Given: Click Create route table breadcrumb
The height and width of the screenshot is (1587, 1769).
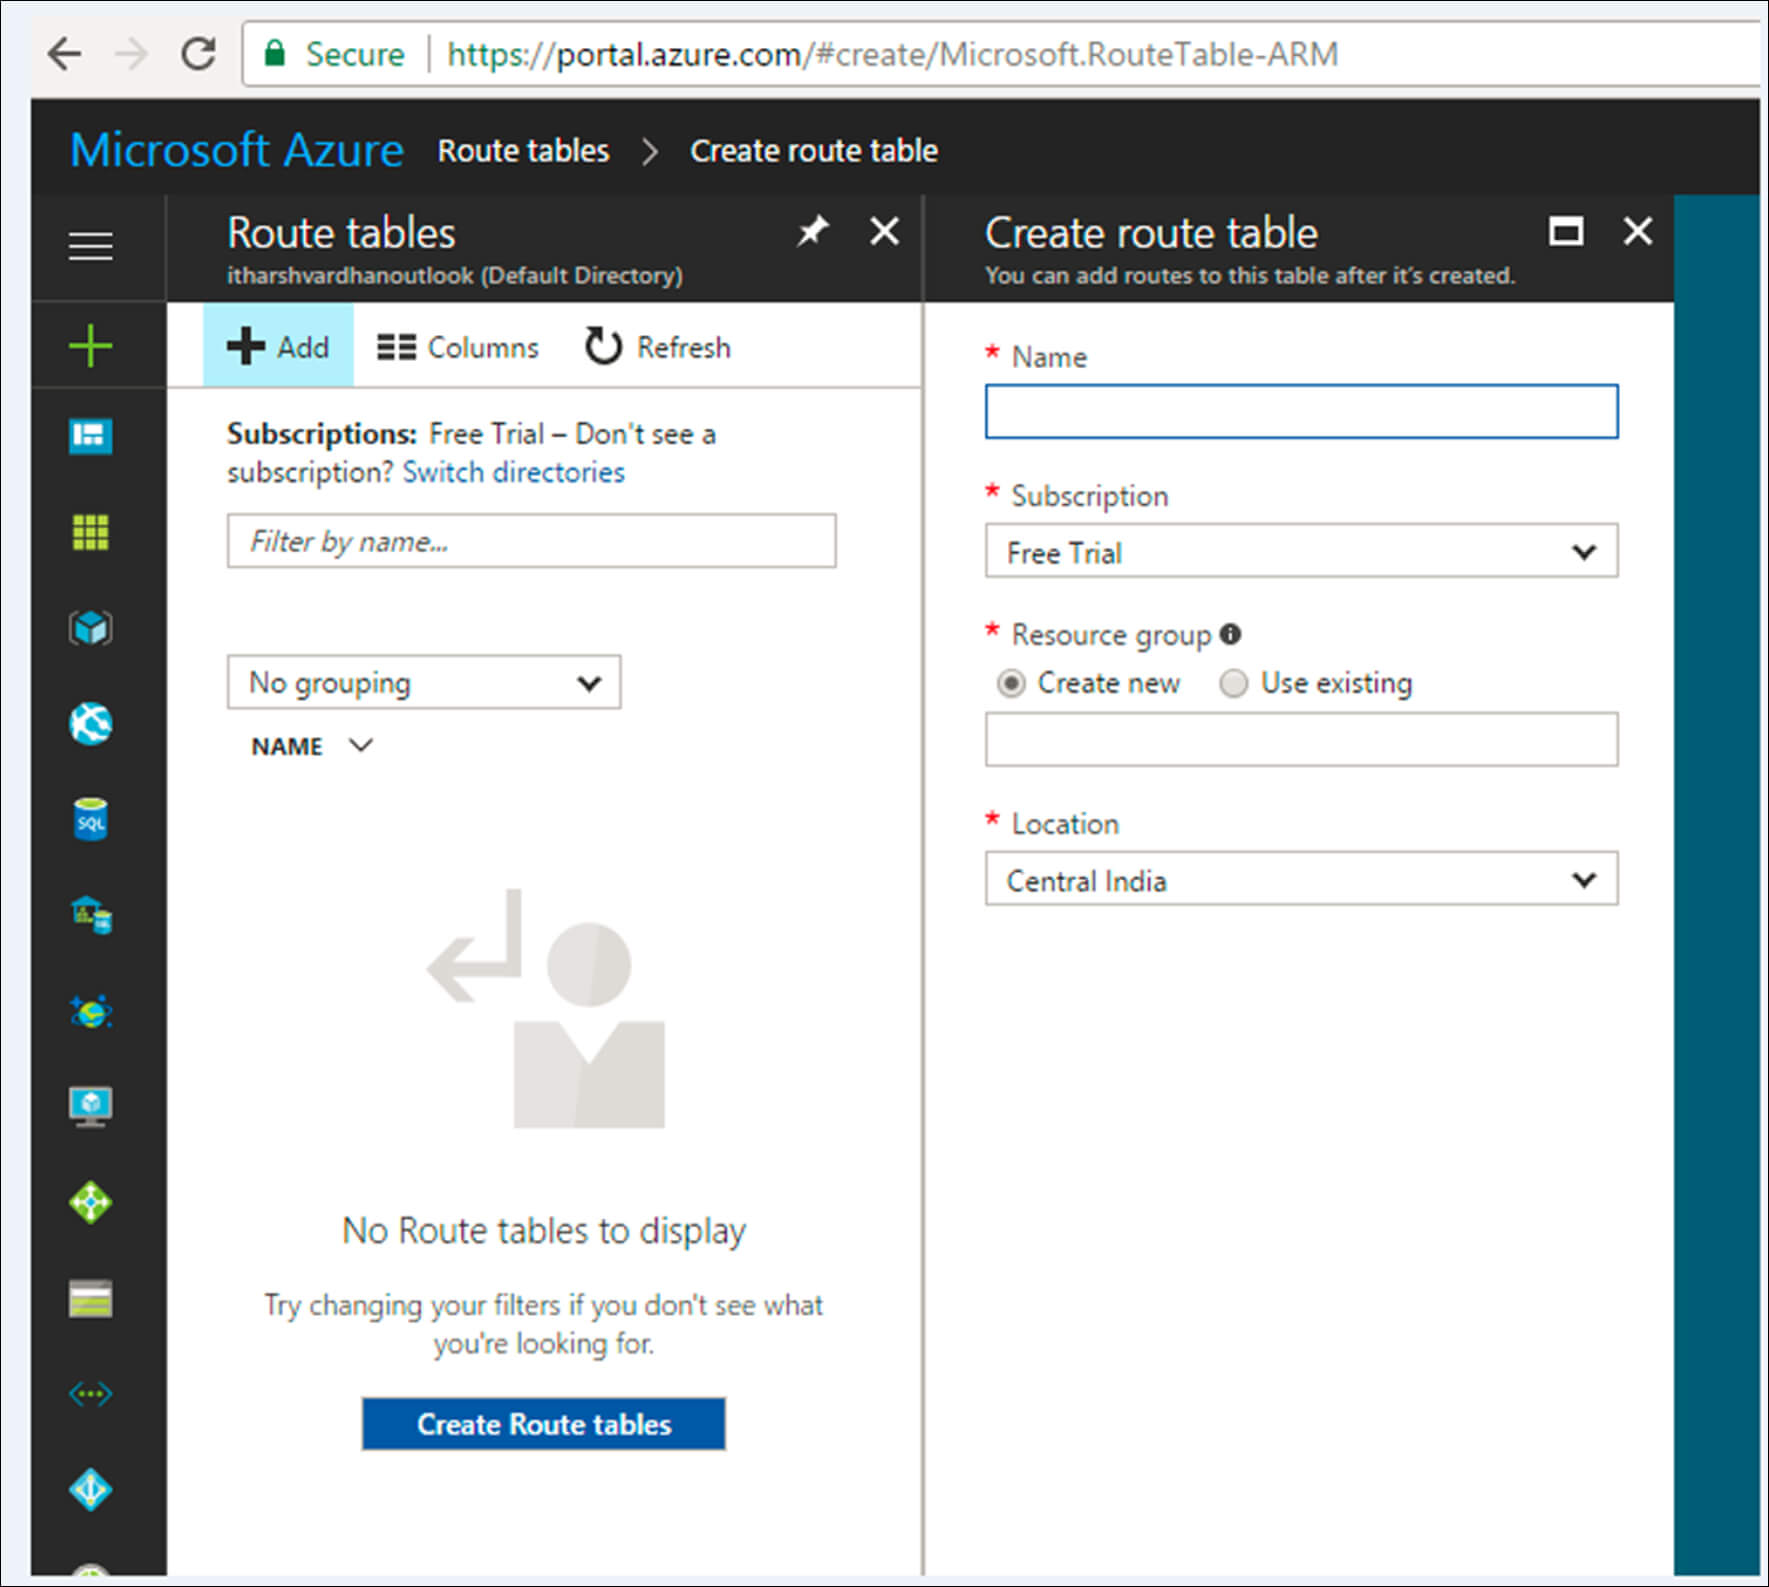Looking at the screenshot, I should tap(814, 150).
